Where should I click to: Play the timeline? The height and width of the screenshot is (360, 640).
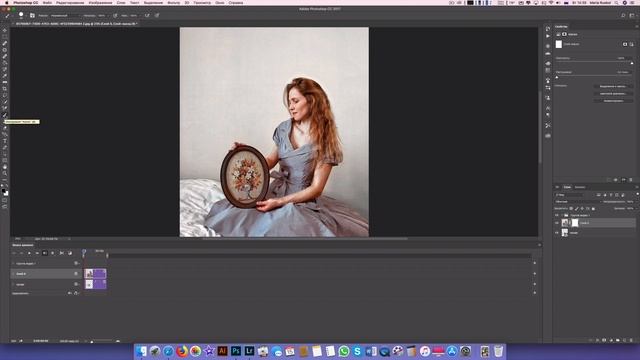pos(29,253)
